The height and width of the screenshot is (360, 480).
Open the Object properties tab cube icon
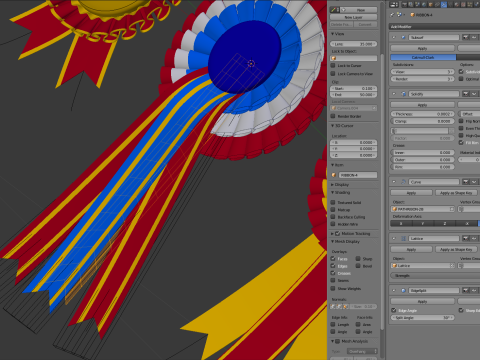pyautogui.click(x=430, y=4)
